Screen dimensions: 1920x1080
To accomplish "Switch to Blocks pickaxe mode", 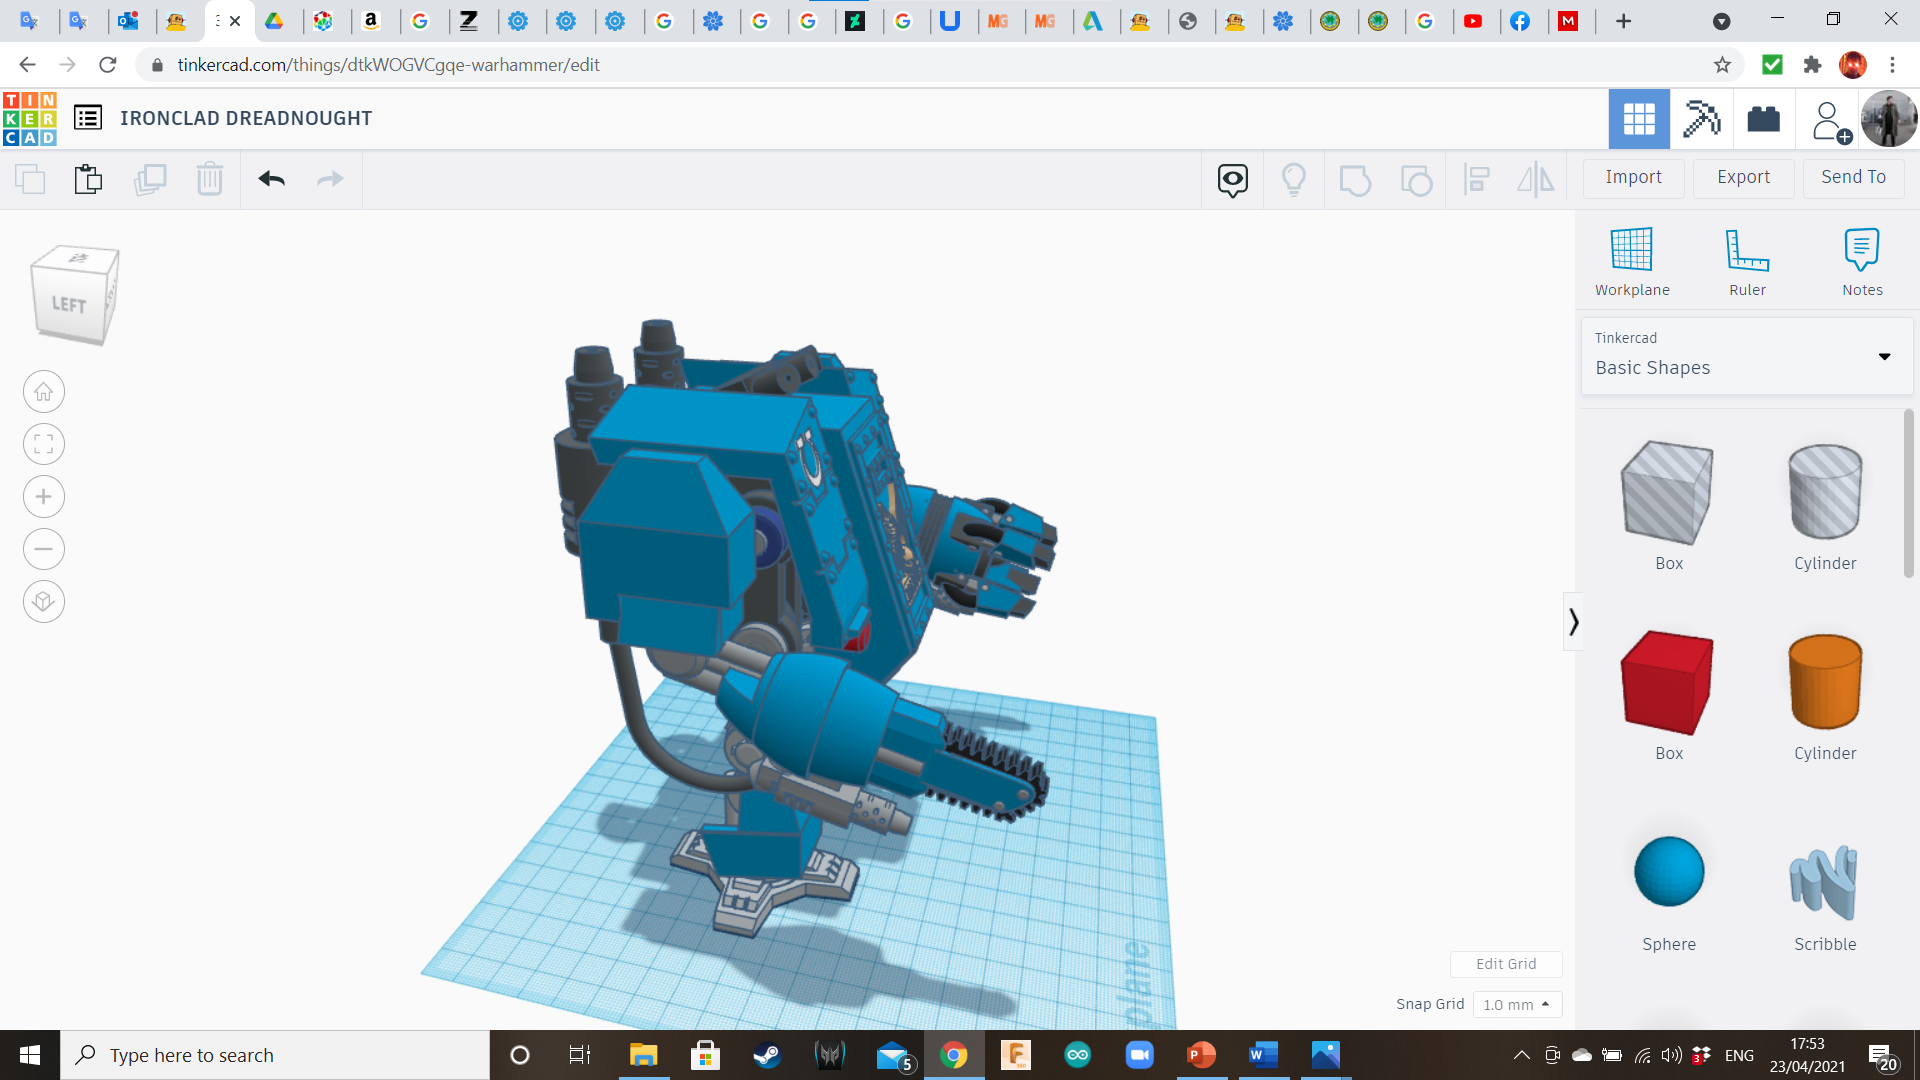I will point(1701,119).
